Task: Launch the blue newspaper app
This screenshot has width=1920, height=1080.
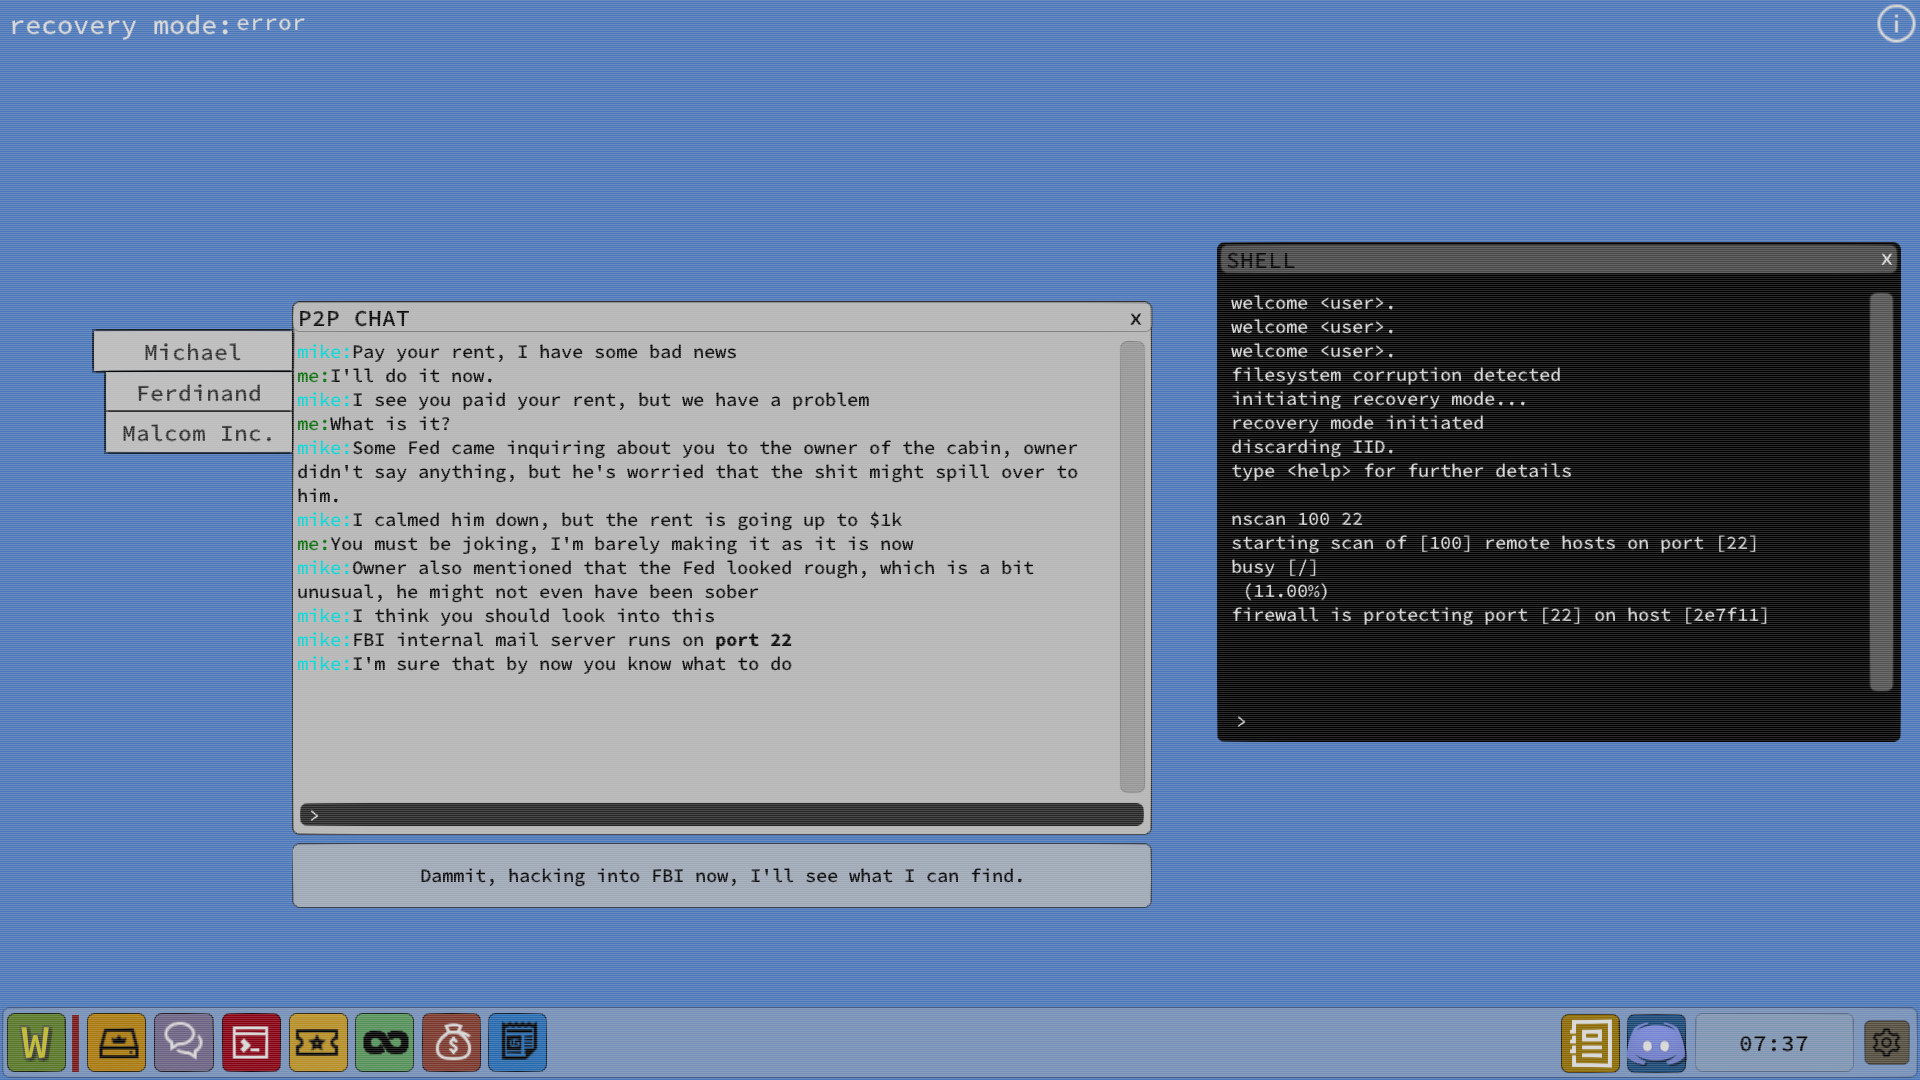Action: point(517,1042)
